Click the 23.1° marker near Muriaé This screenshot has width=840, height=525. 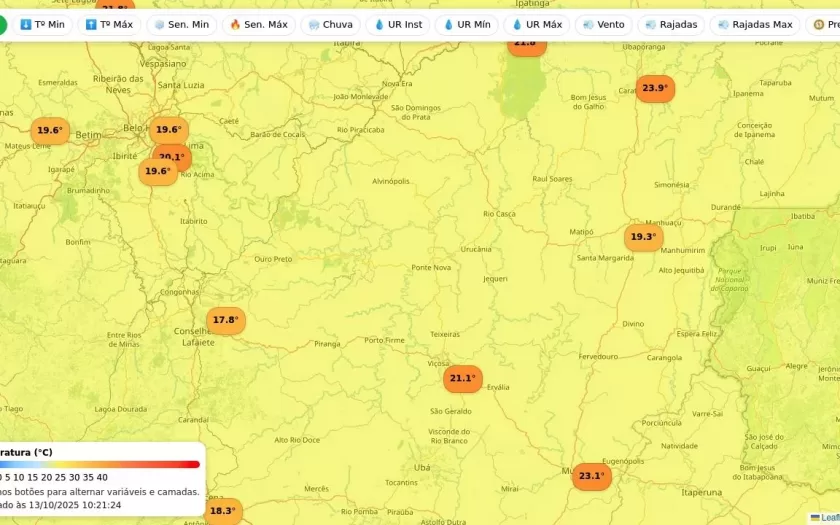pos(591,476)
